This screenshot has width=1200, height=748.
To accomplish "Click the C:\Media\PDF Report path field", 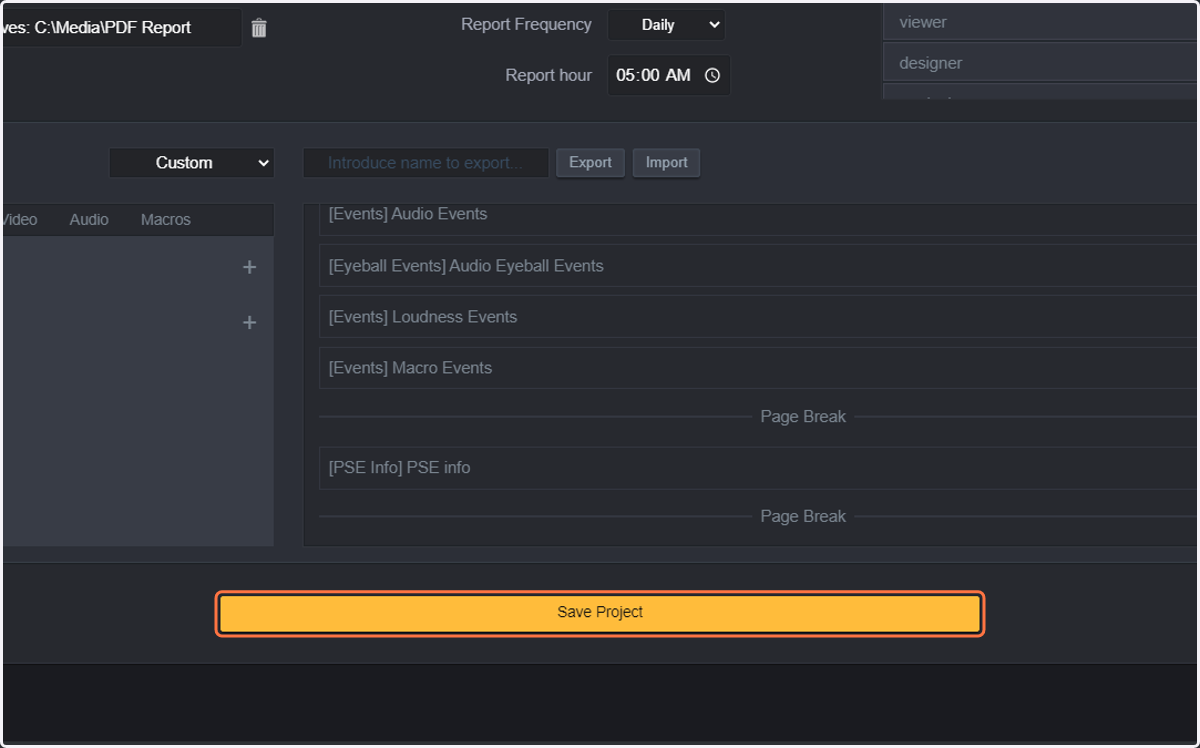I will point(121,28).
